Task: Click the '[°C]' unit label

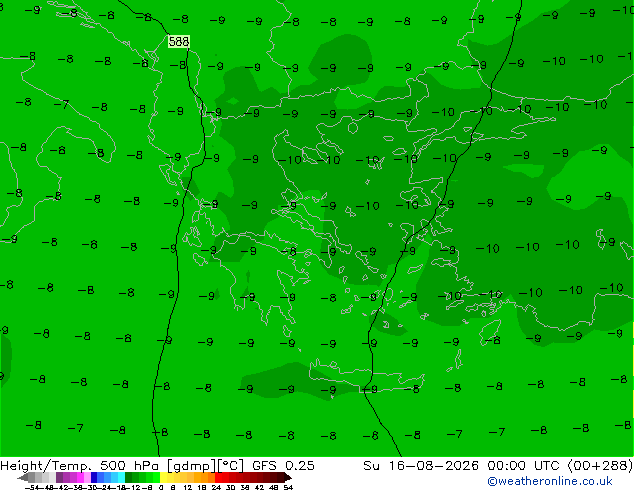Action: [230, 466]
